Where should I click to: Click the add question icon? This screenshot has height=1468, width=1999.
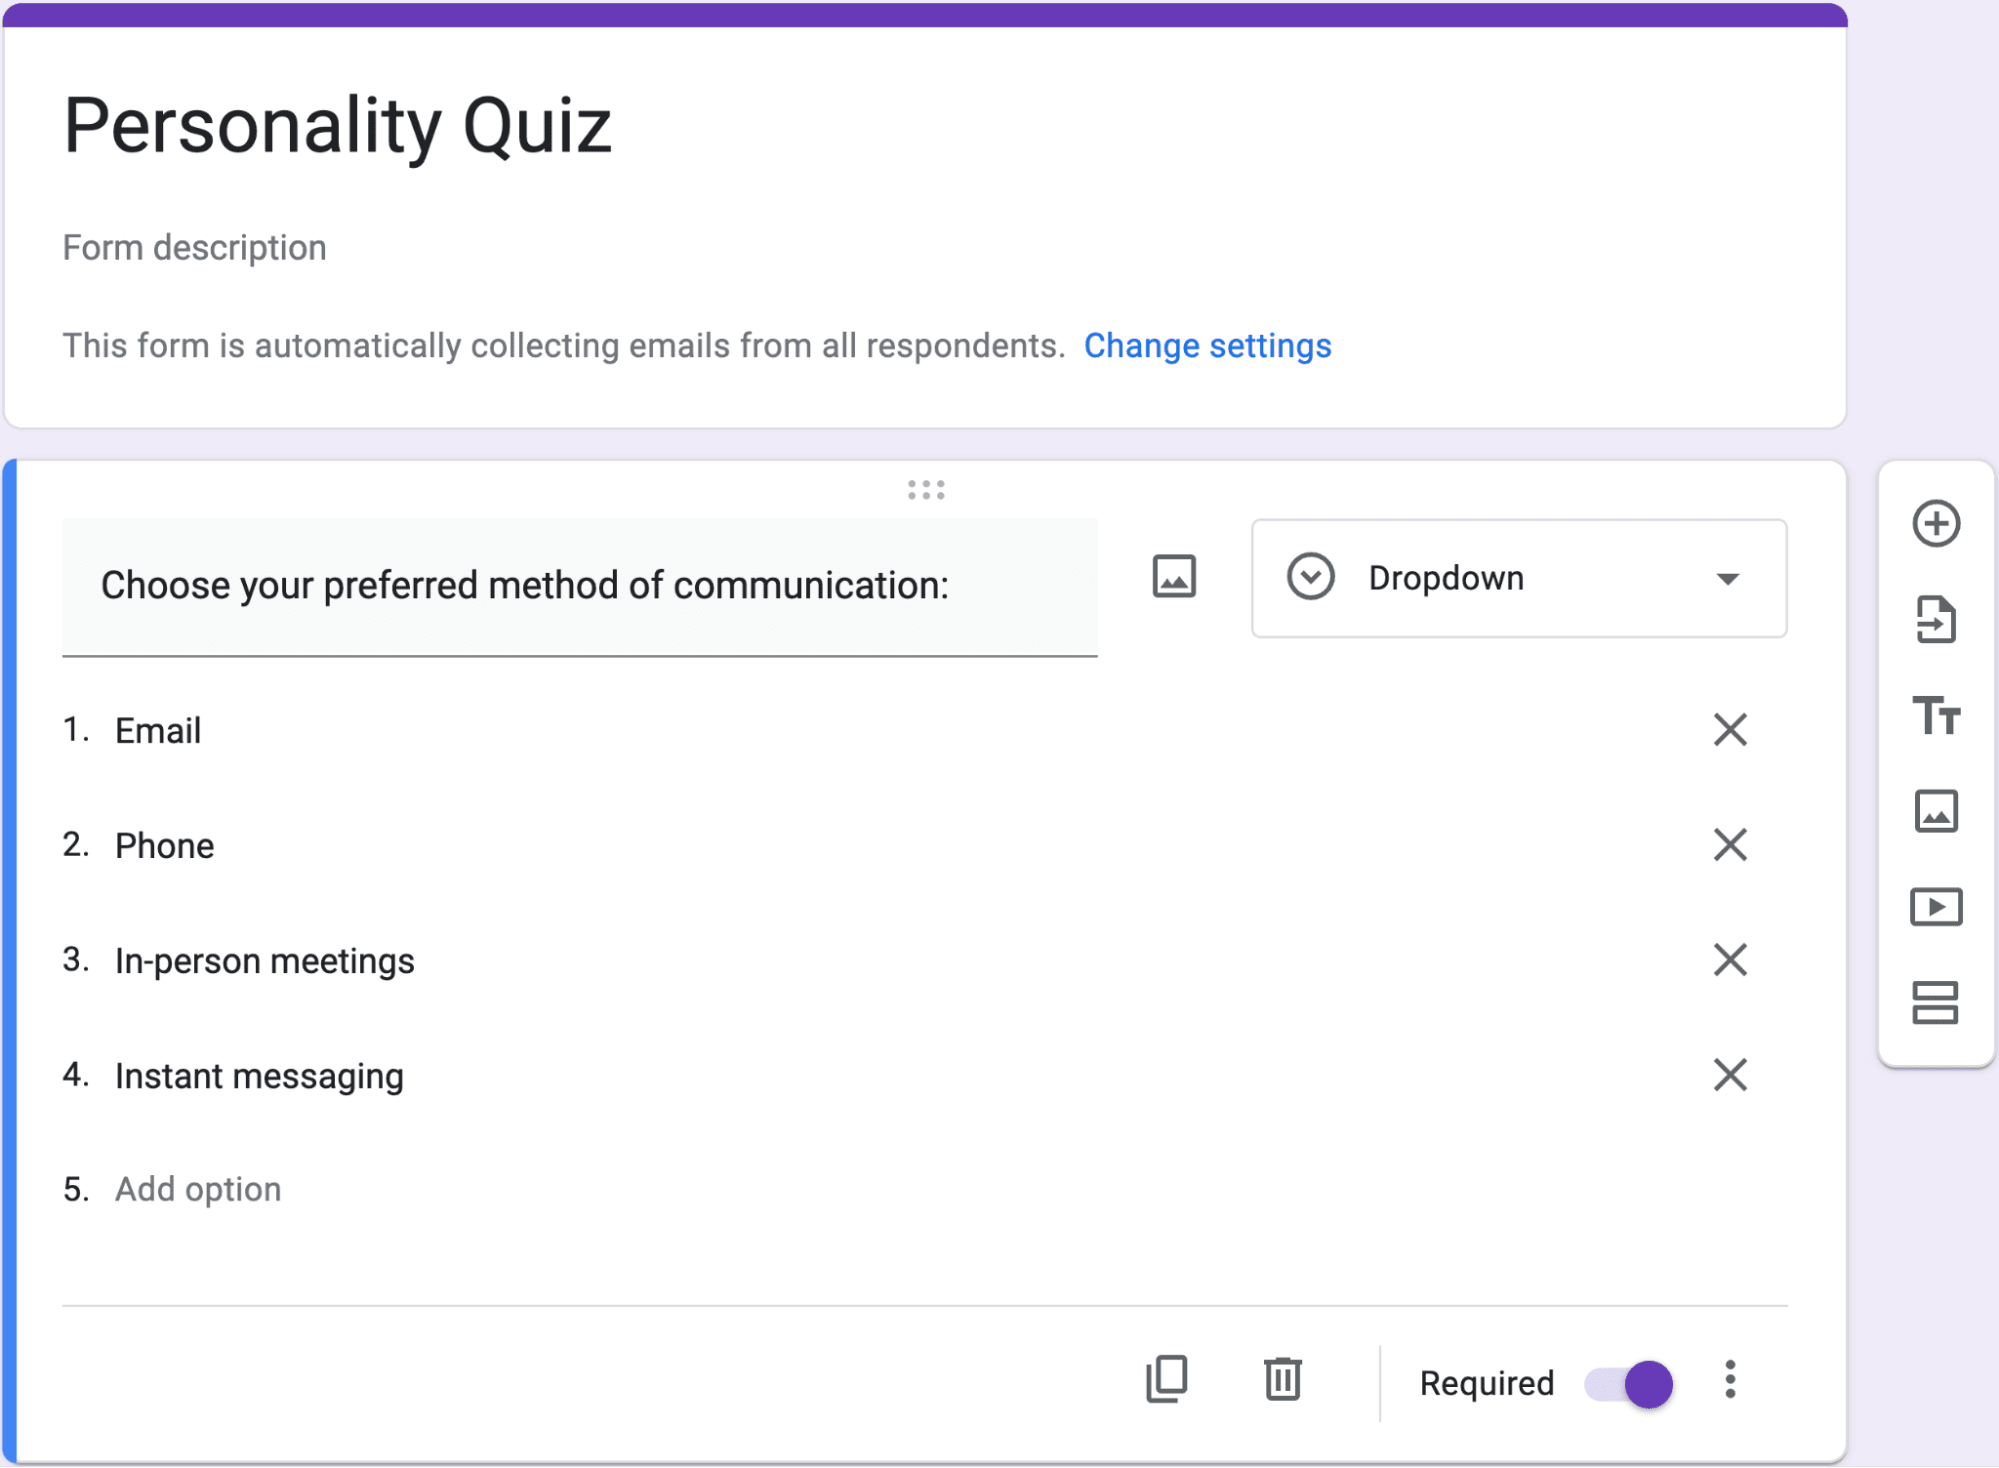1935,525
